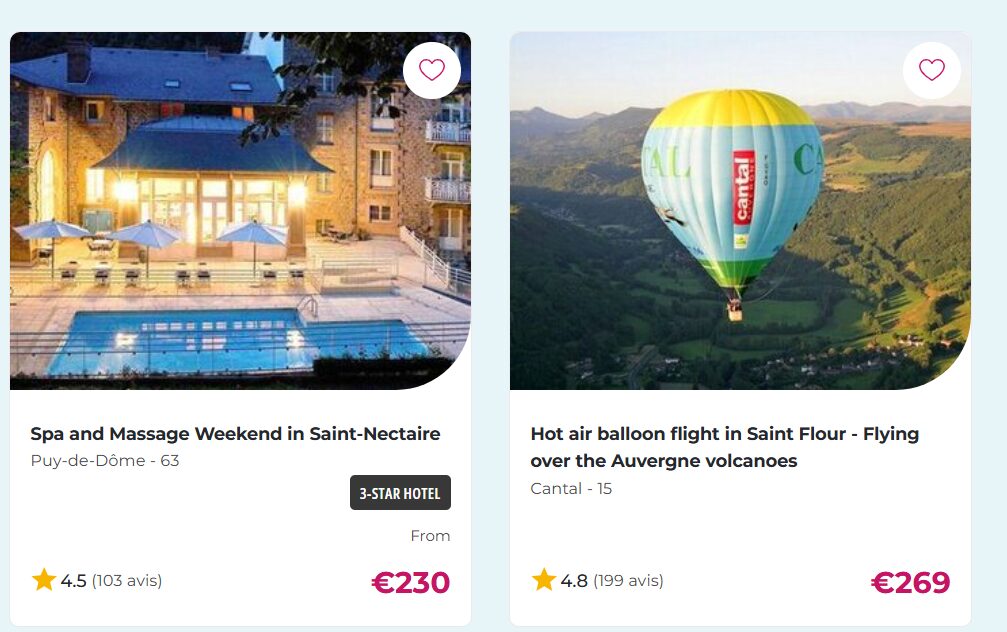Open the spa hotel pool photo
Image resolution: width=1007 pixels, height=632 pixels.
tap(240, 211)
